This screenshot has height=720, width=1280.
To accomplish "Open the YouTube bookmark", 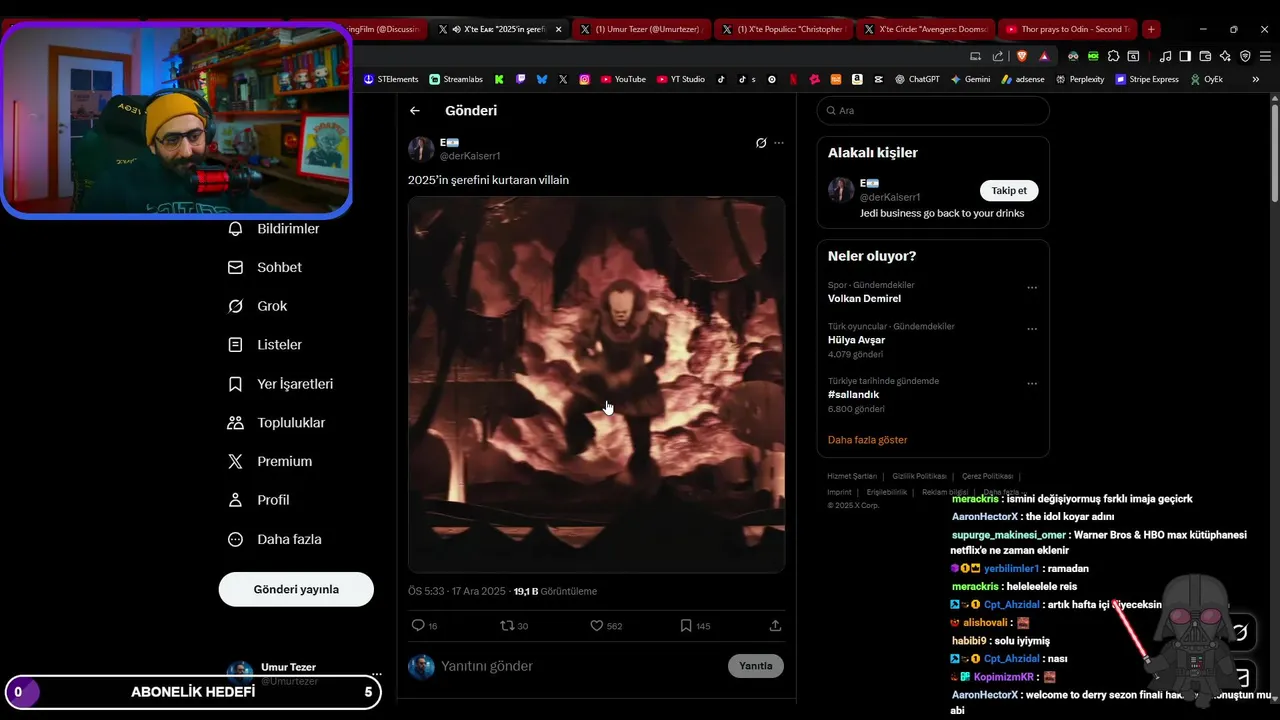I will tap(623, 79).
